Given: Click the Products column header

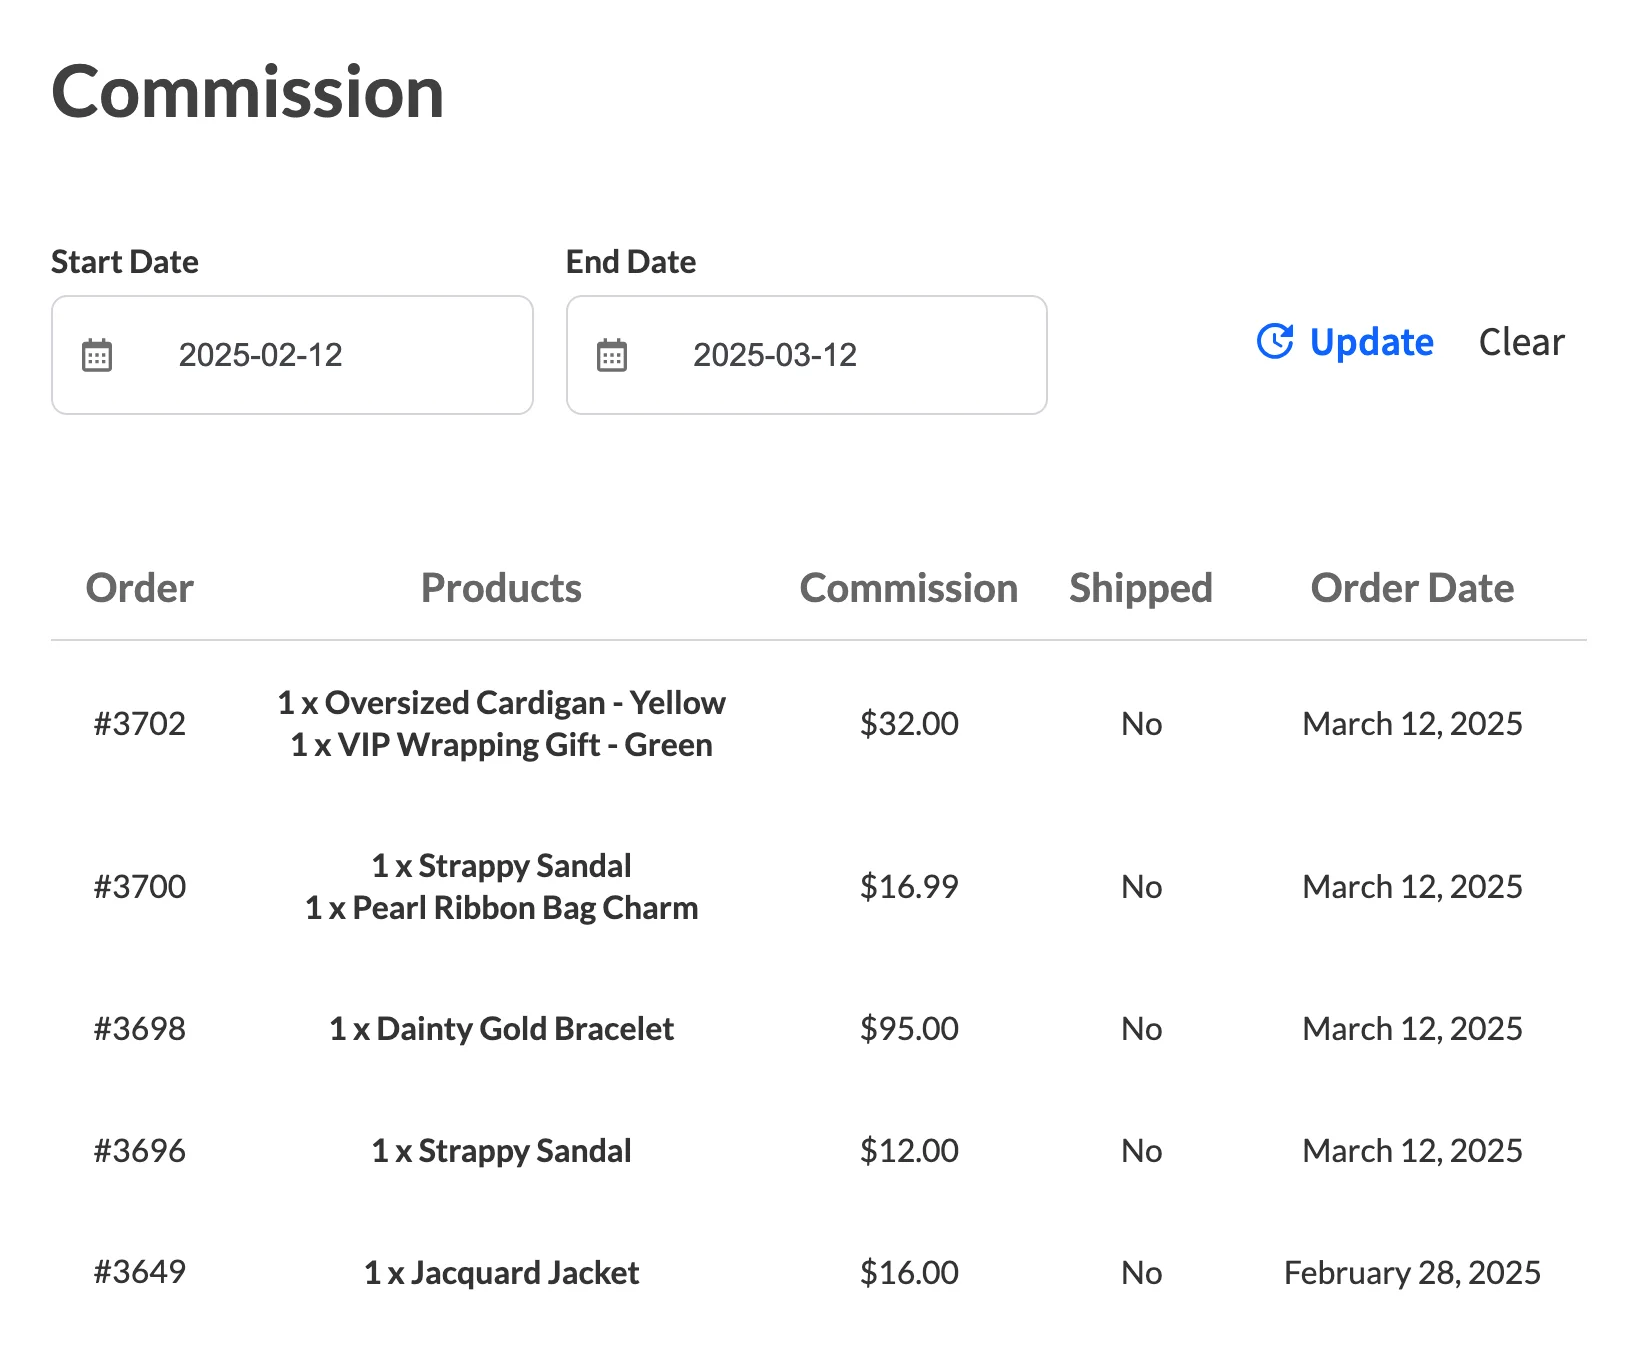Looking at the screenshot, I should (501, 588).
